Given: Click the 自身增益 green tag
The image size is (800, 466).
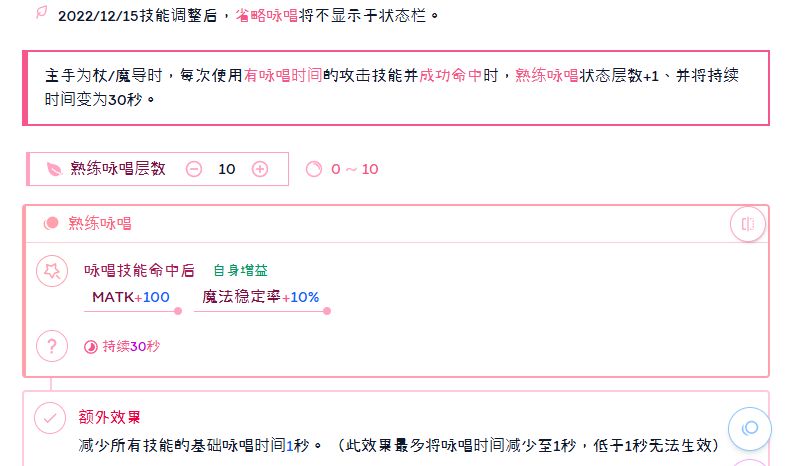Looking at the screenshot, I should click(x=240, y=271).
